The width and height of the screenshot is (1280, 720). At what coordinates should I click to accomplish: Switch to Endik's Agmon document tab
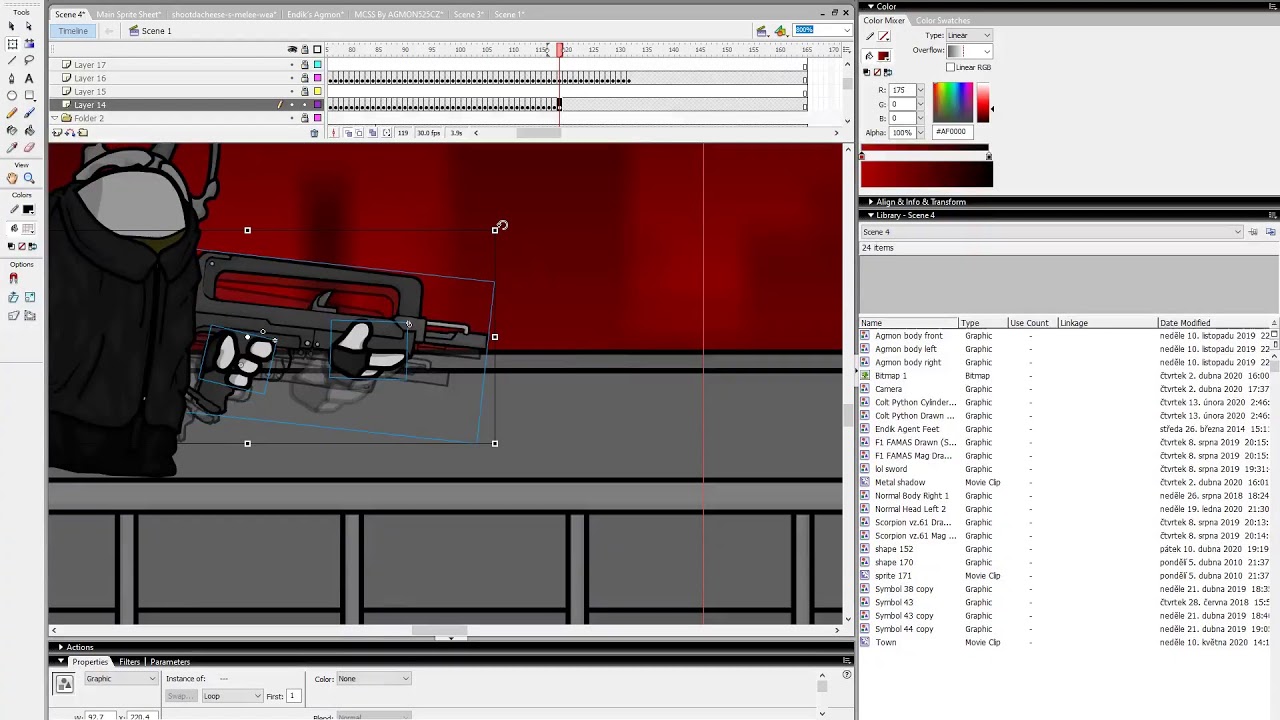315,15
